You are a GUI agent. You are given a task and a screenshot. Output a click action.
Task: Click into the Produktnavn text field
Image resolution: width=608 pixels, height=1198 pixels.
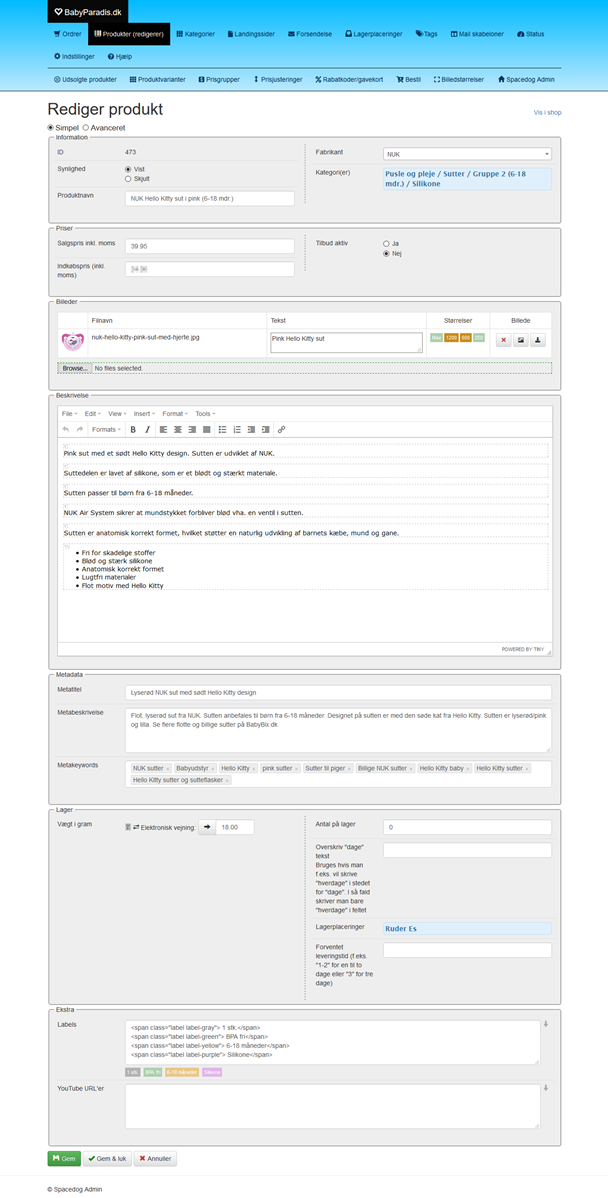pyautogui.click(x=210, y=199)
